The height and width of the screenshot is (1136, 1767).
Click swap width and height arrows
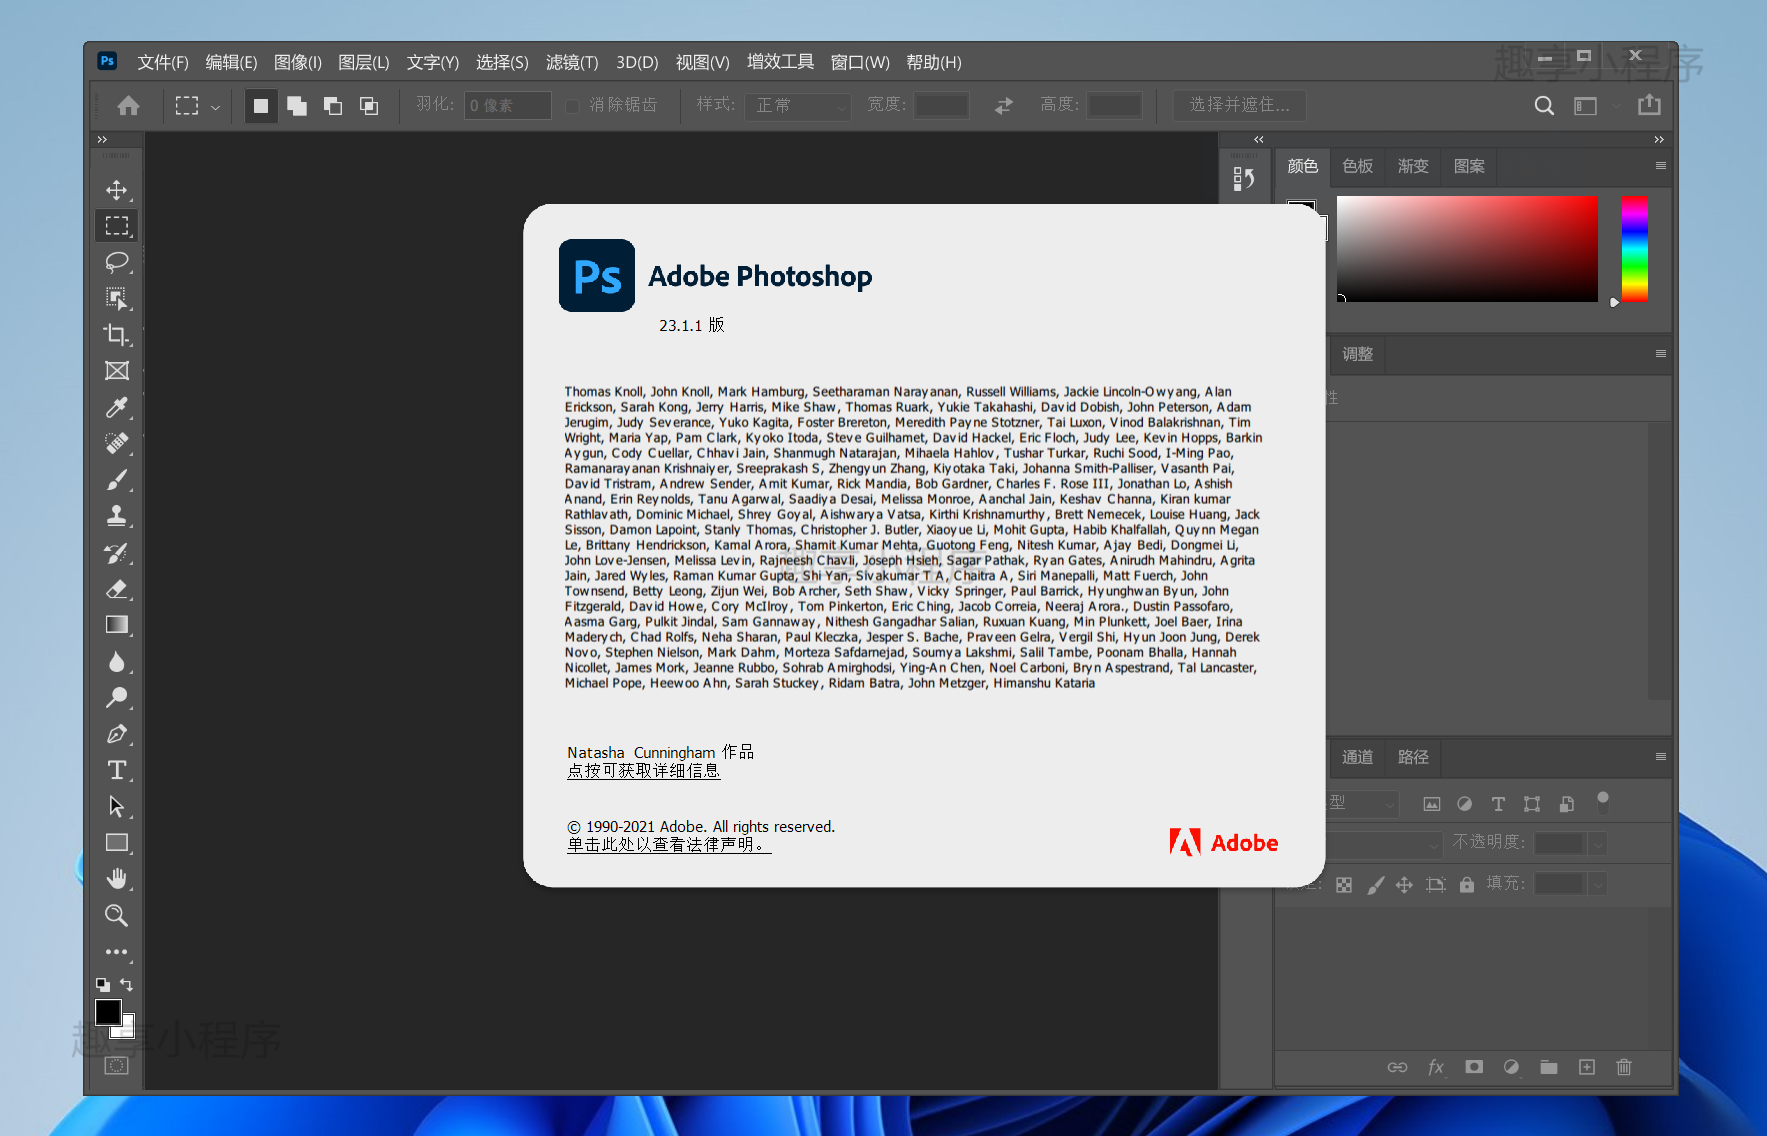(1004, 105)
